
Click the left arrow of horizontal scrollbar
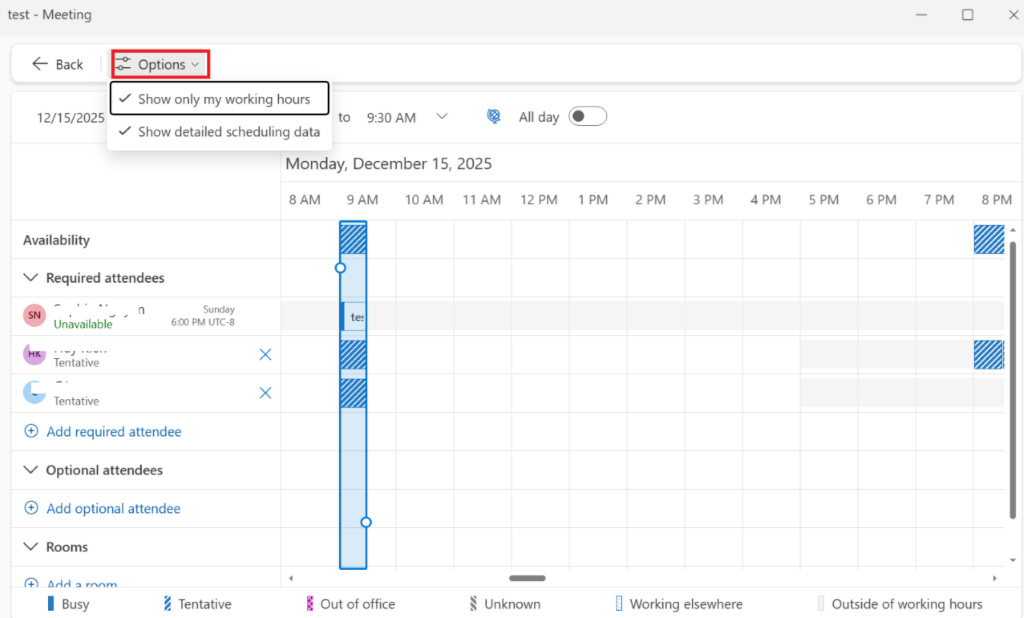pyautogui.click(x=291, y=578)
